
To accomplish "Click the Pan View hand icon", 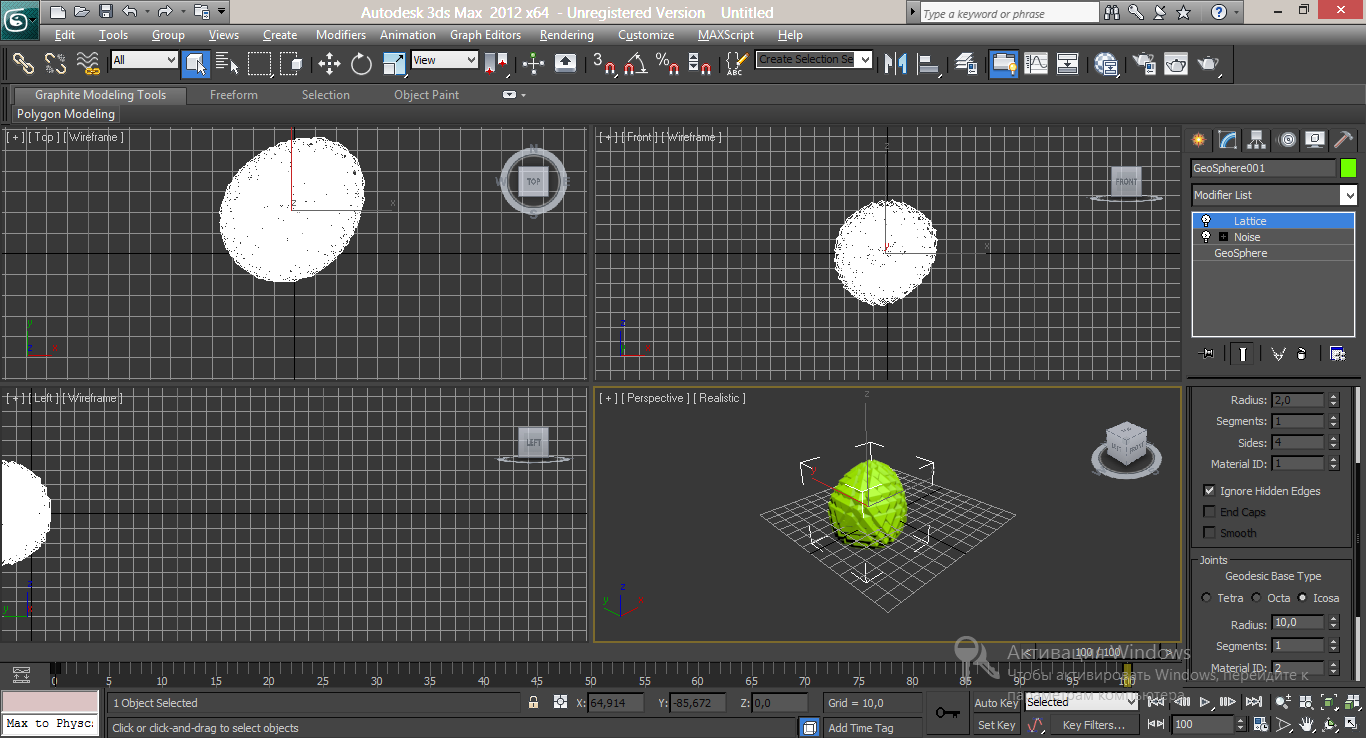I will pos(1306,724).
